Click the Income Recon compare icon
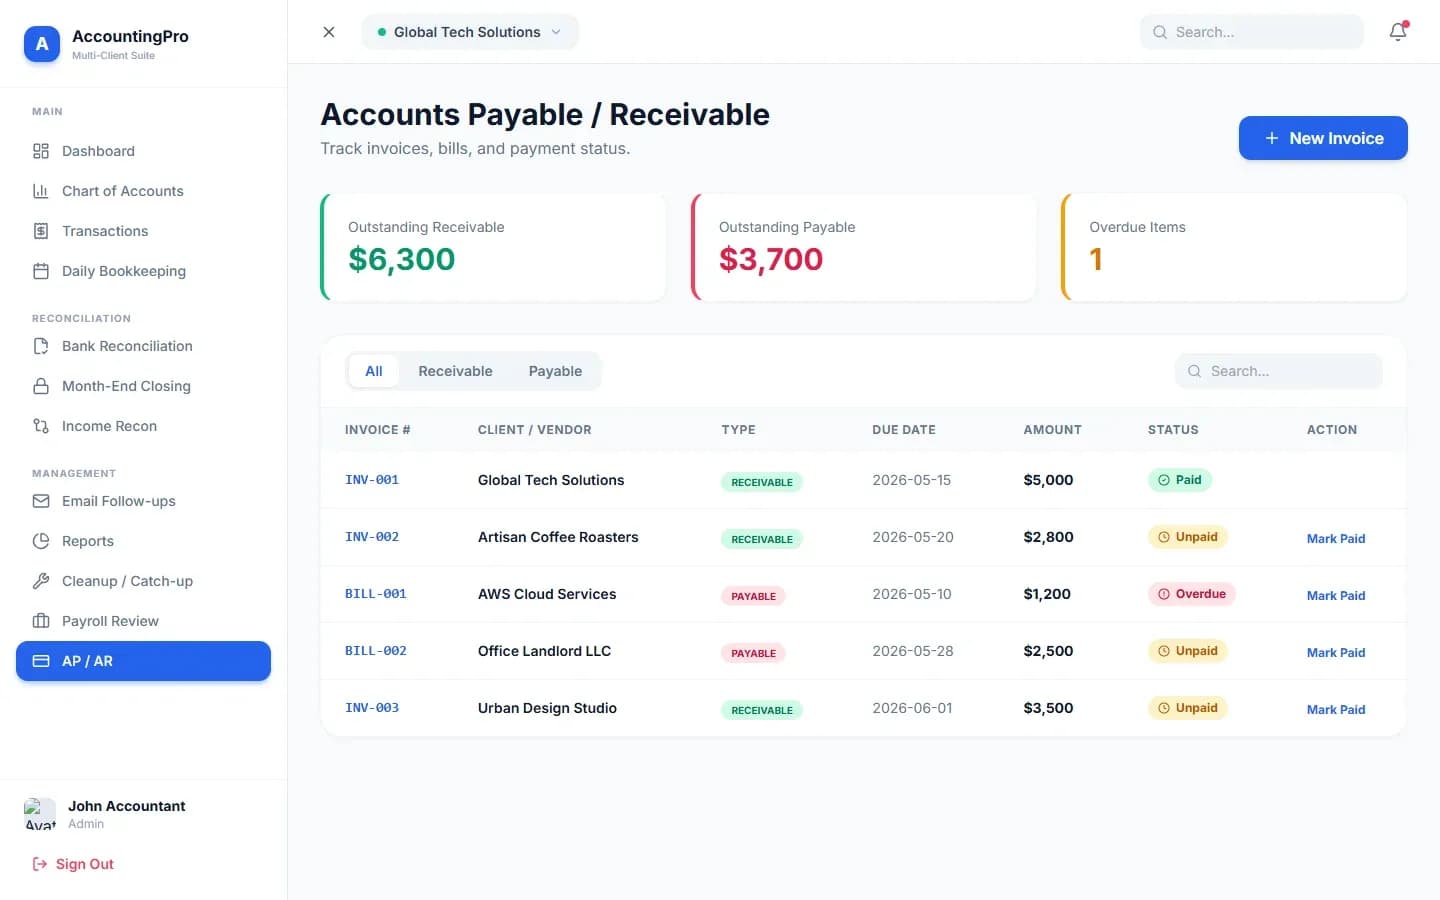 41,426
